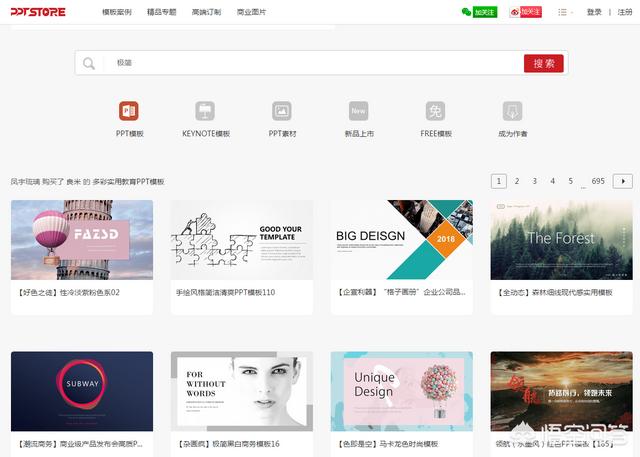This screenshot has height=457, width=640.
Task: Expand the list menu dropdown in header
Action: [x=566, y=12]
